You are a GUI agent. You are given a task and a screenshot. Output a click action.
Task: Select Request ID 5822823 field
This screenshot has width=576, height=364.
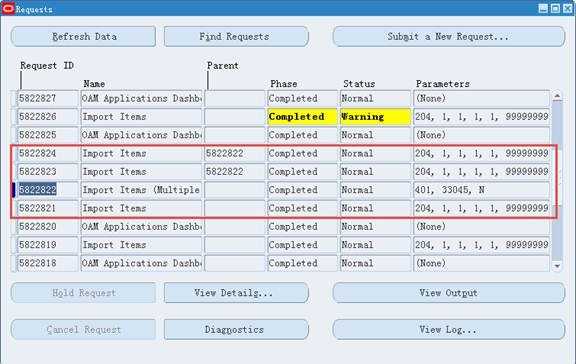click(x=48, y=172)
